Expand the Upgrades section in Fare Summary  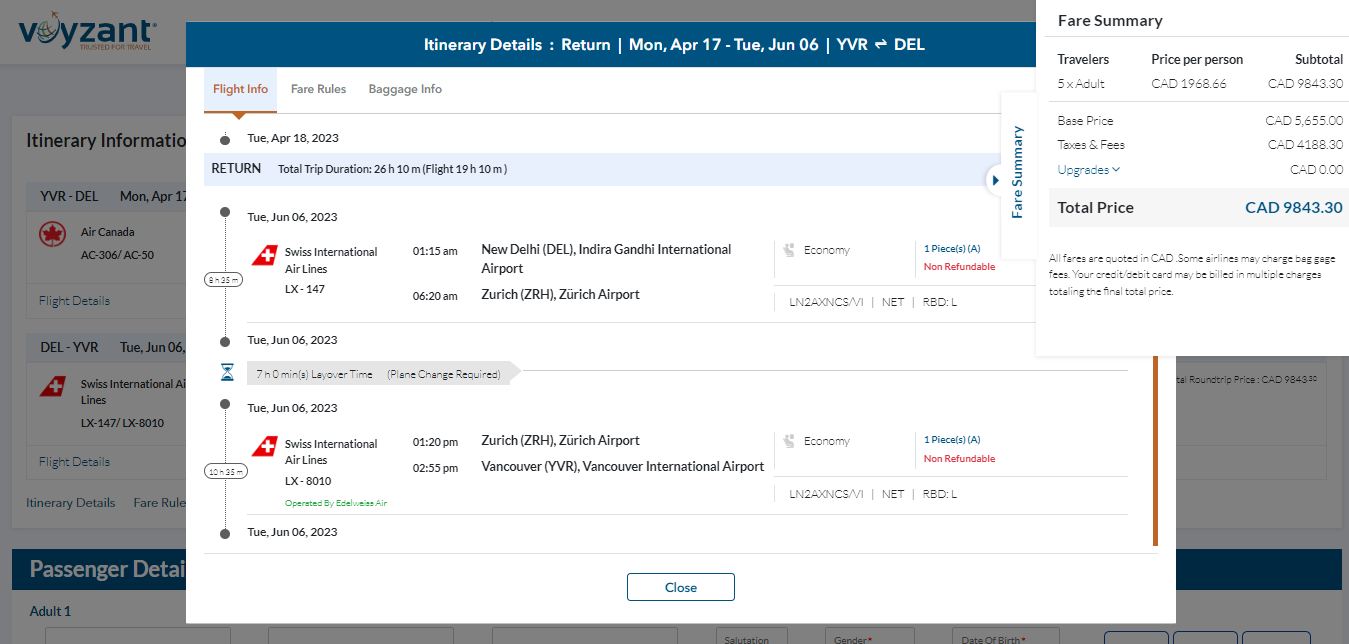pos(1088,170)
